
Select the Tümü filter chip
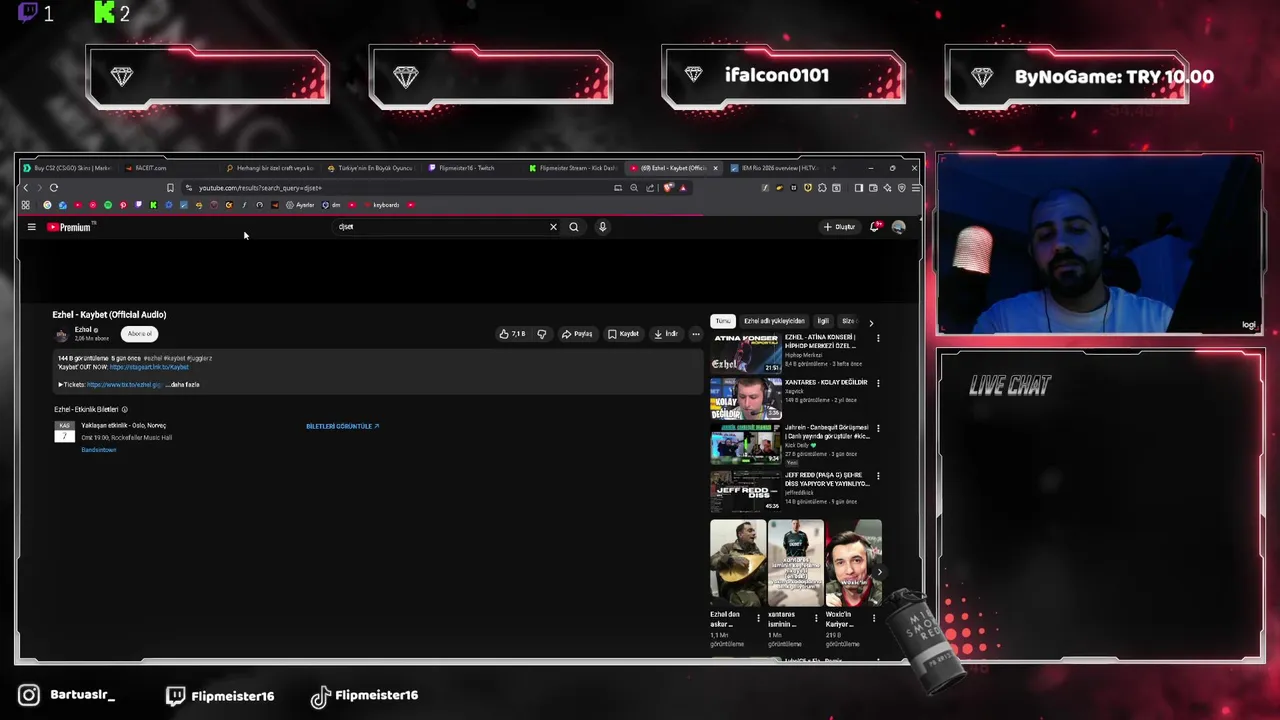tap(723, 321)
